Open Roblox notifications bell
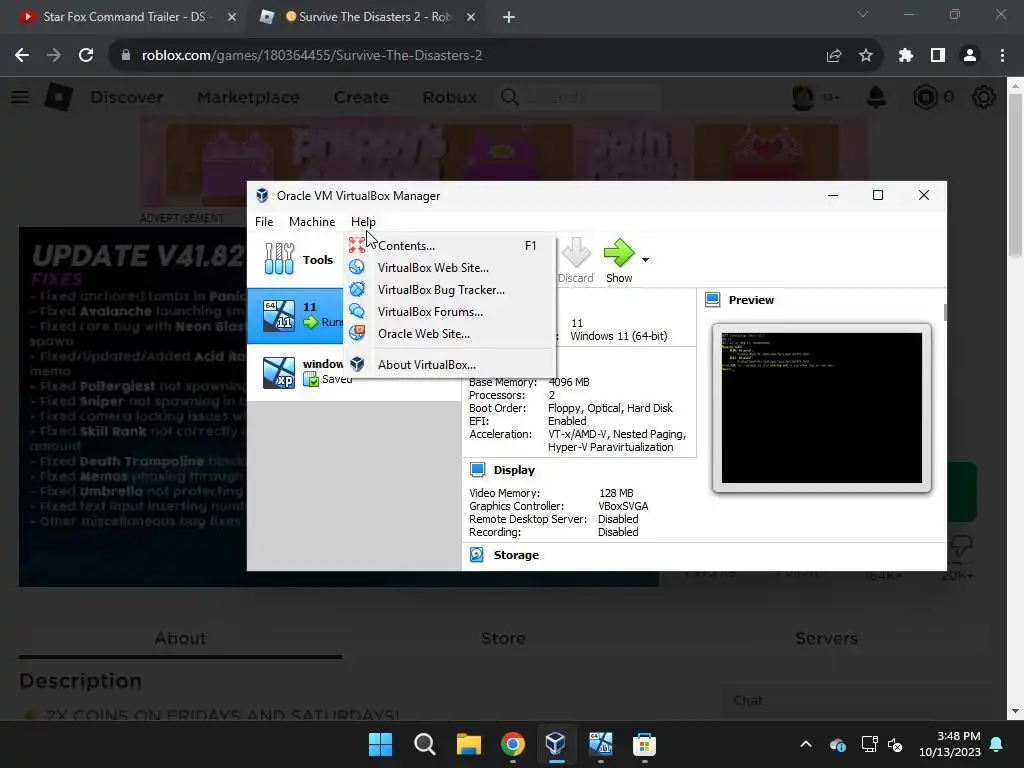The width and height of the screenshot is (1024, 768). point(876,97)
